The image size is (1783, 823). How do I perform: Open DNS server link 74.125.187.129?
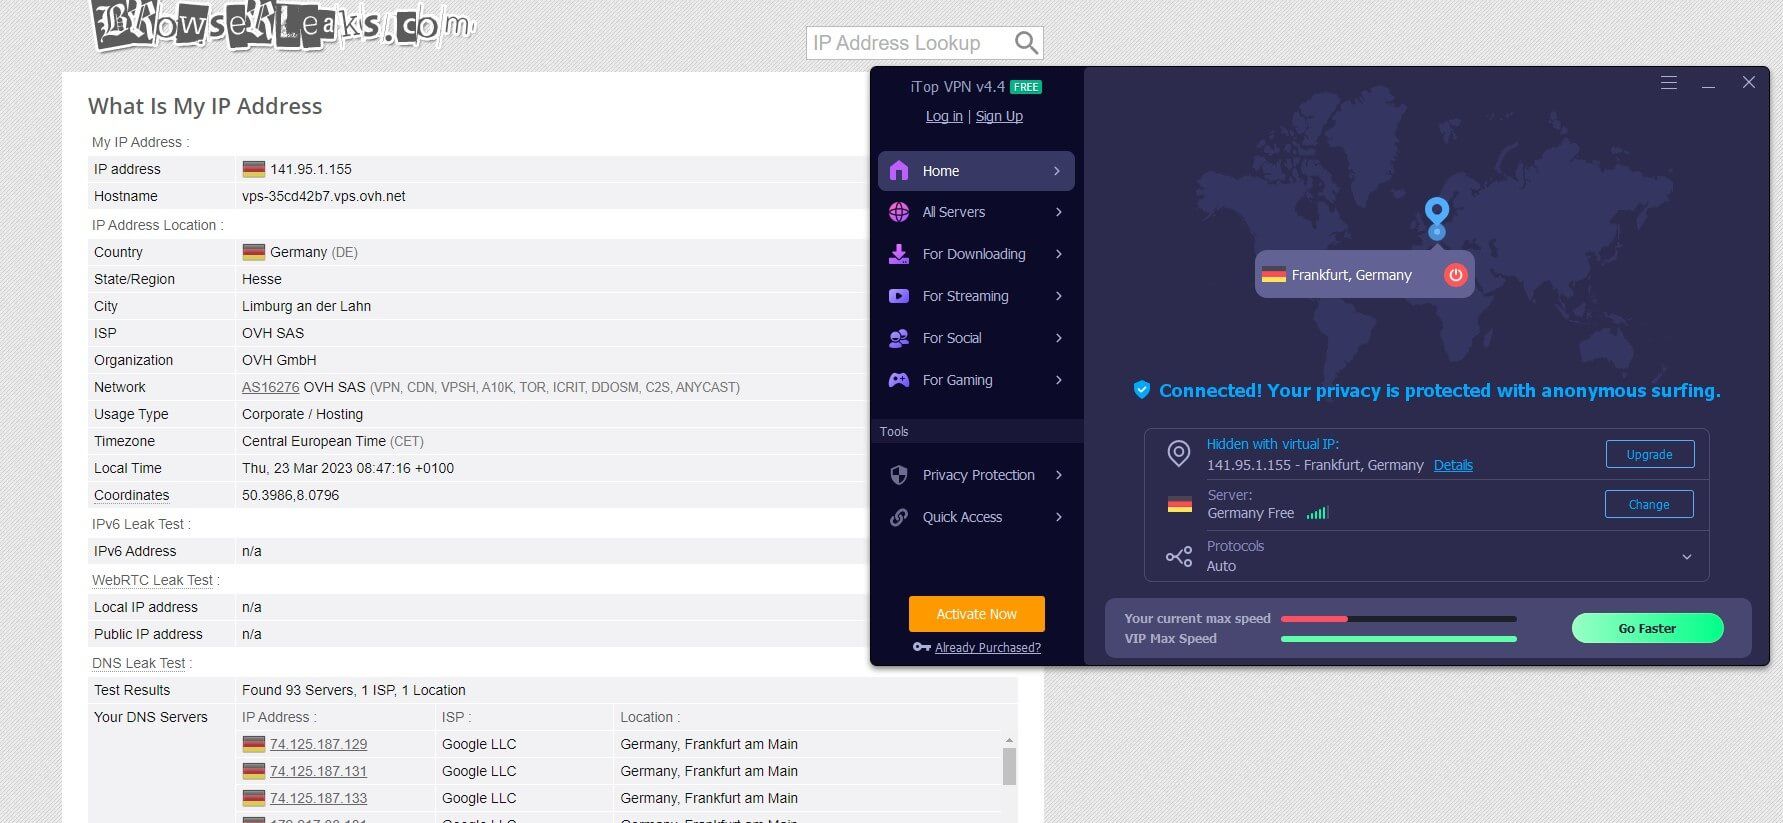click(x=318, y=744)
